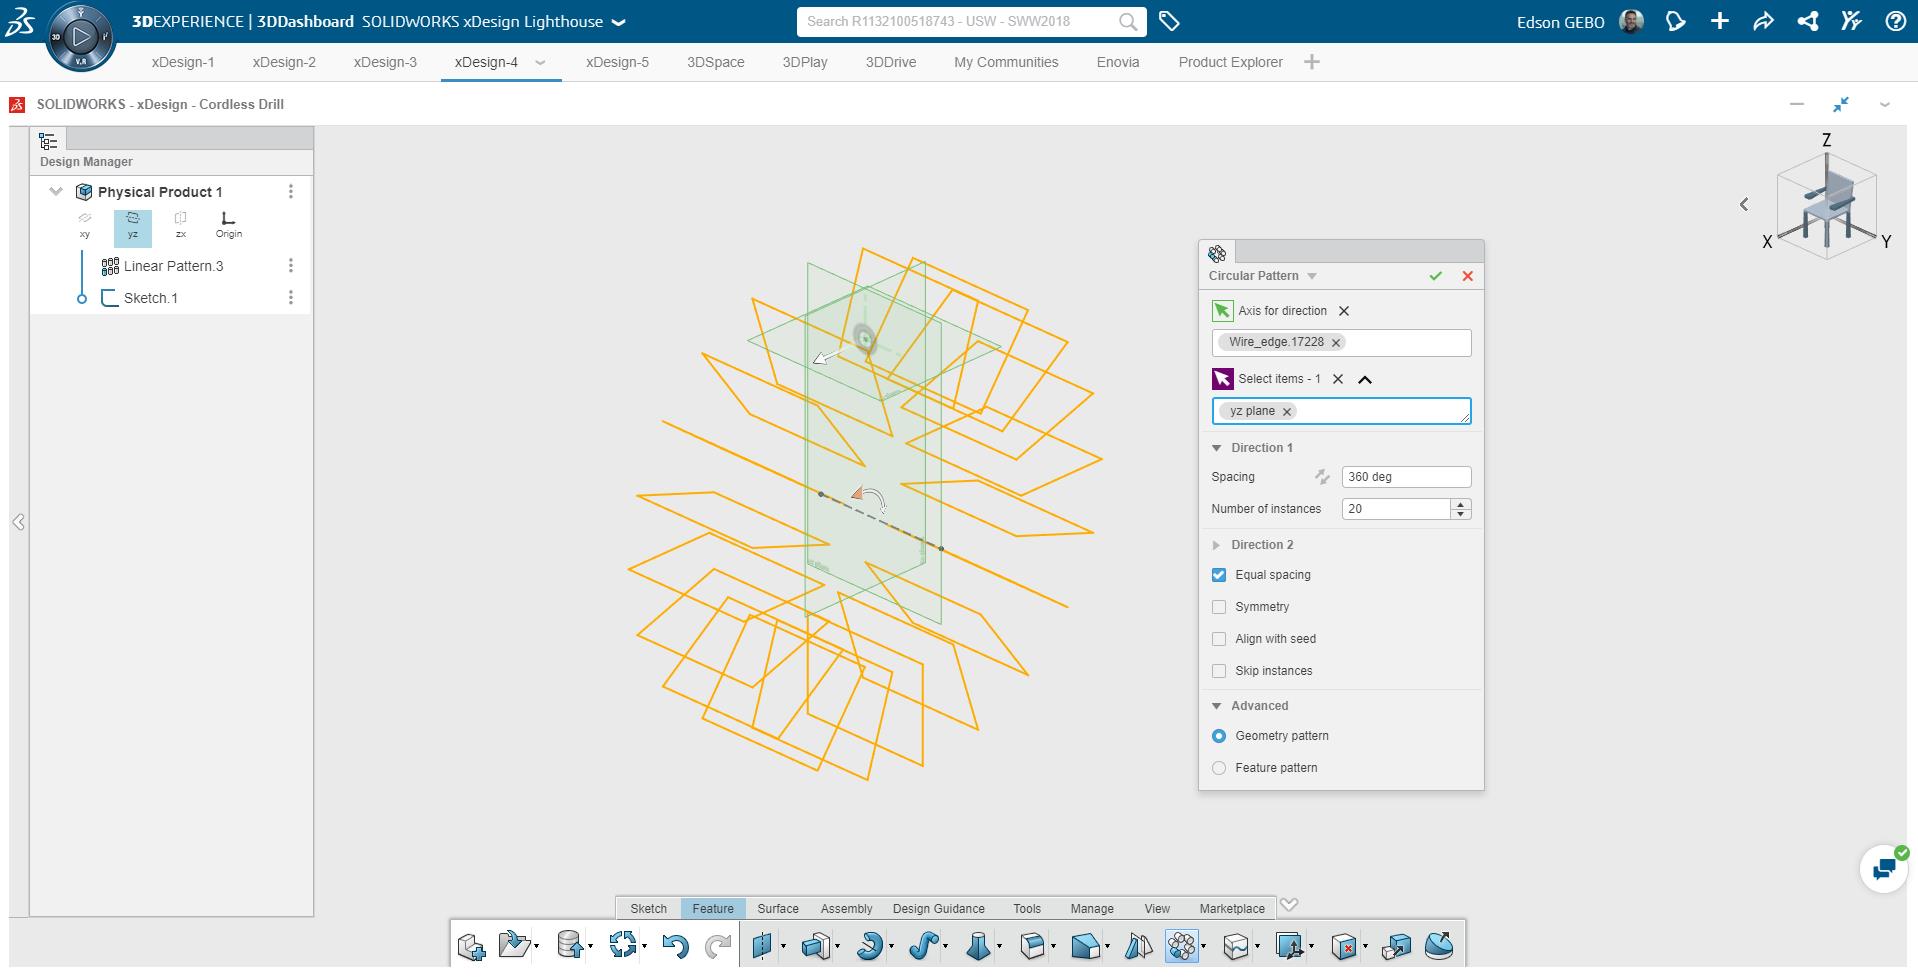Select the Revolve tool

pos(869,945)
